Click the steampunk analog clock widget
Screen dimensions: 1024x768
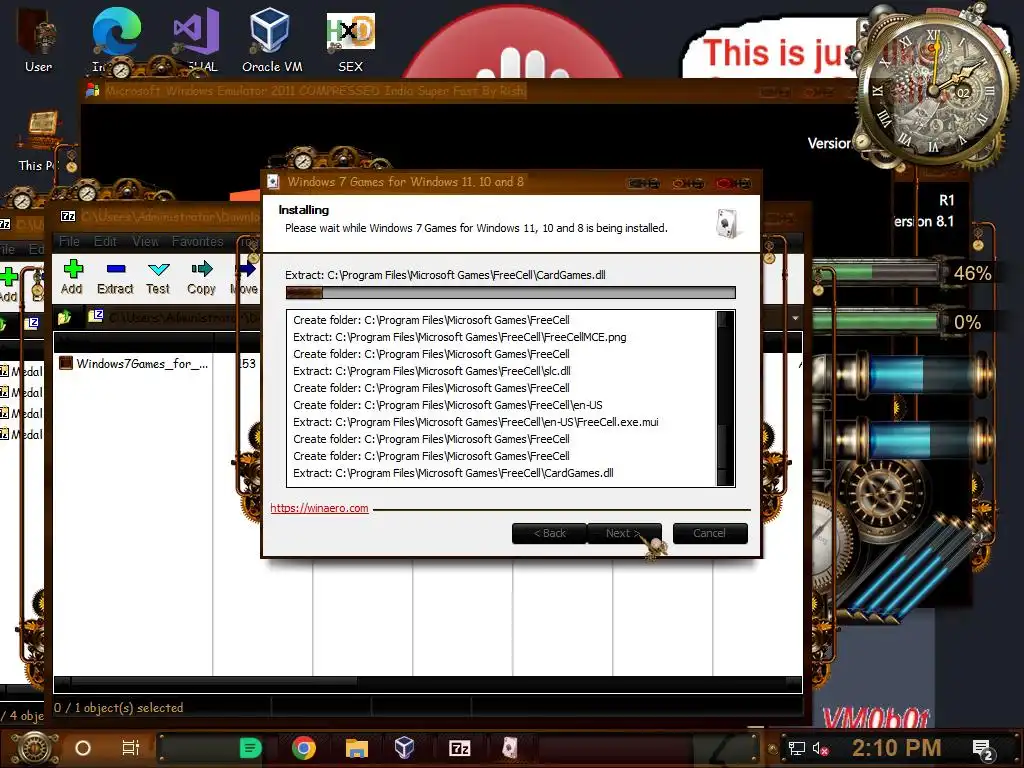coord(934,91)
